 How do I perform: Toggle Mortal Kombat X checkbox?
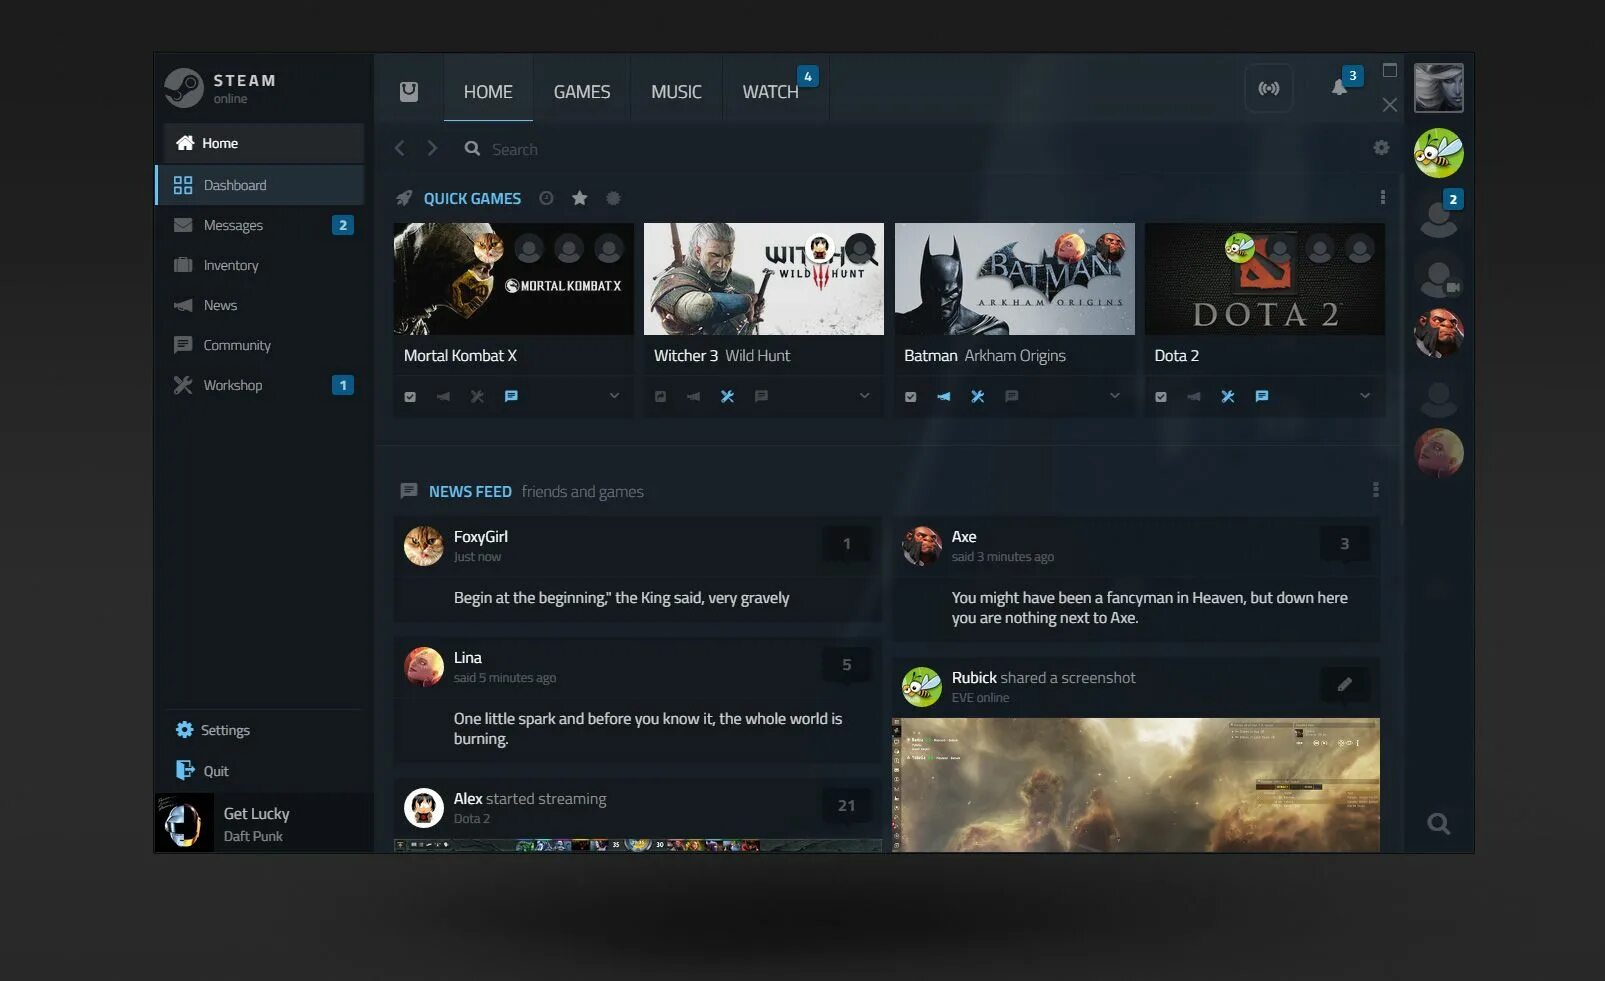tap(409, 397)
